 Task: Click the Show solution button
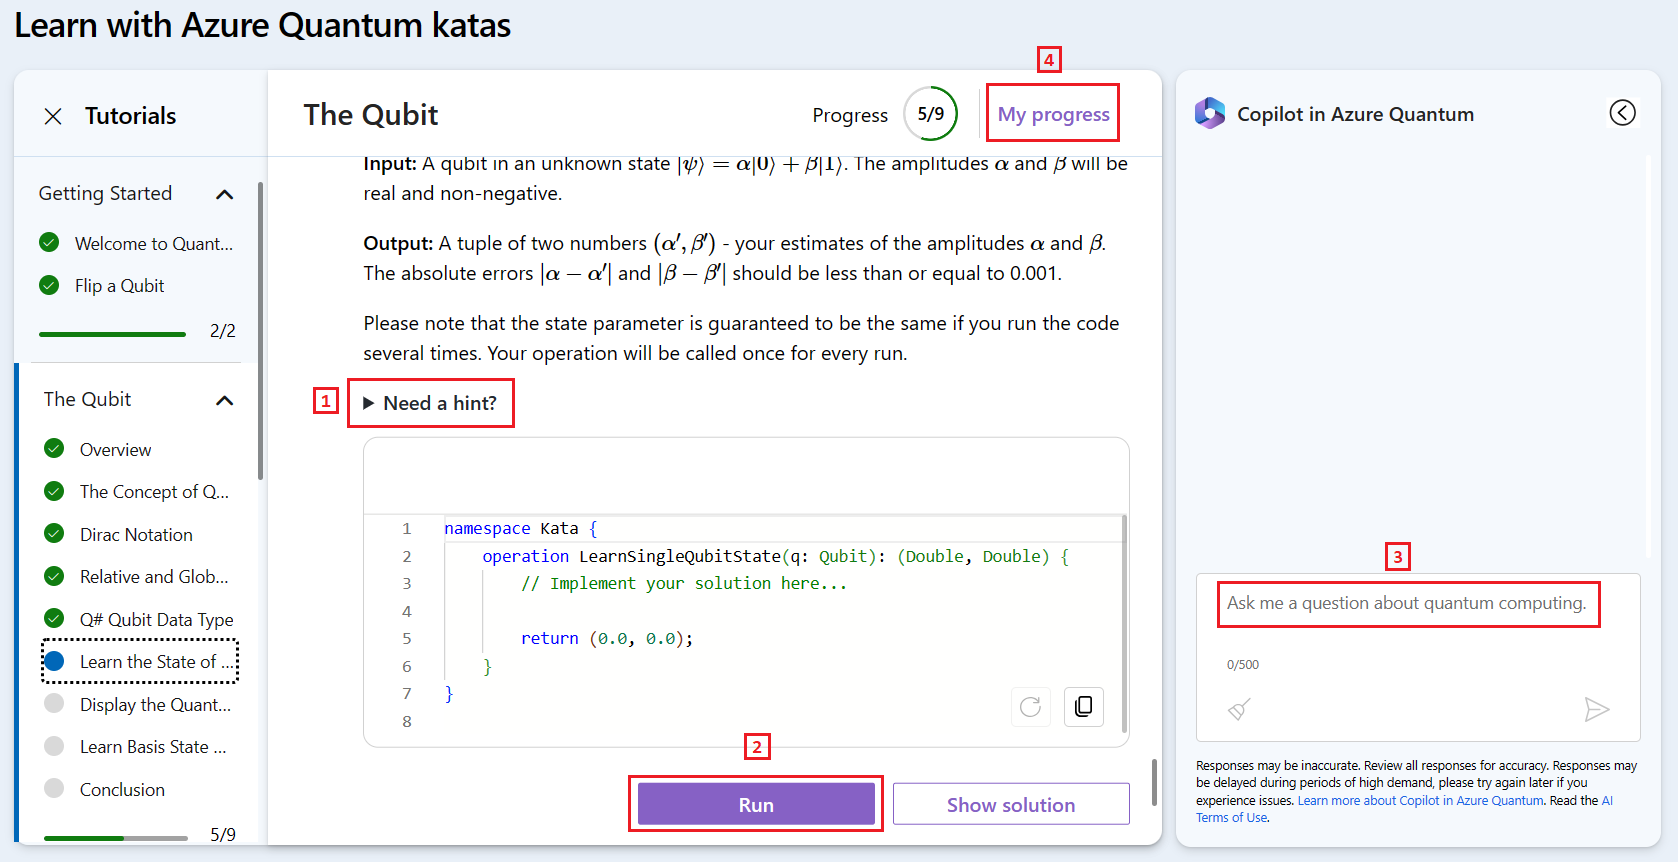1011,804
